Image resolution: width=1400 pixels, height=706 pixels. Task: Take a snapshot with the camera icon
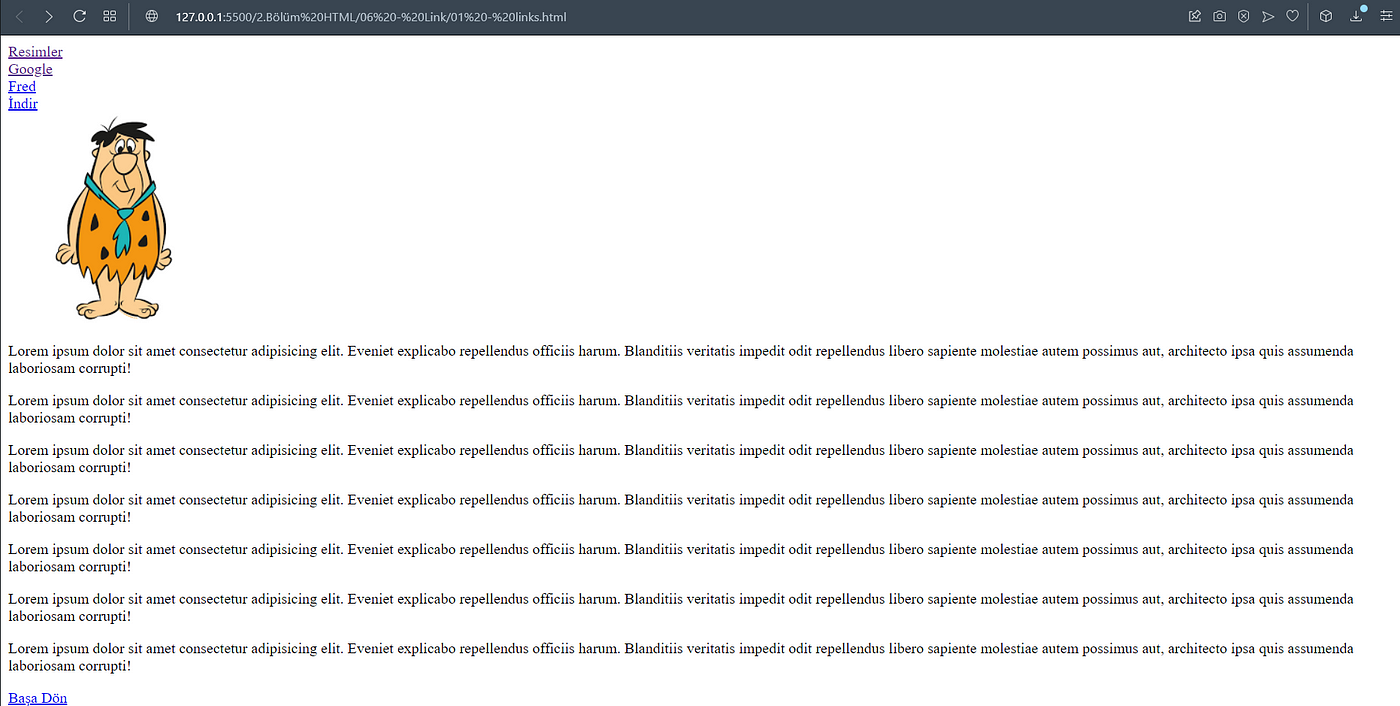coord(1219,17)
